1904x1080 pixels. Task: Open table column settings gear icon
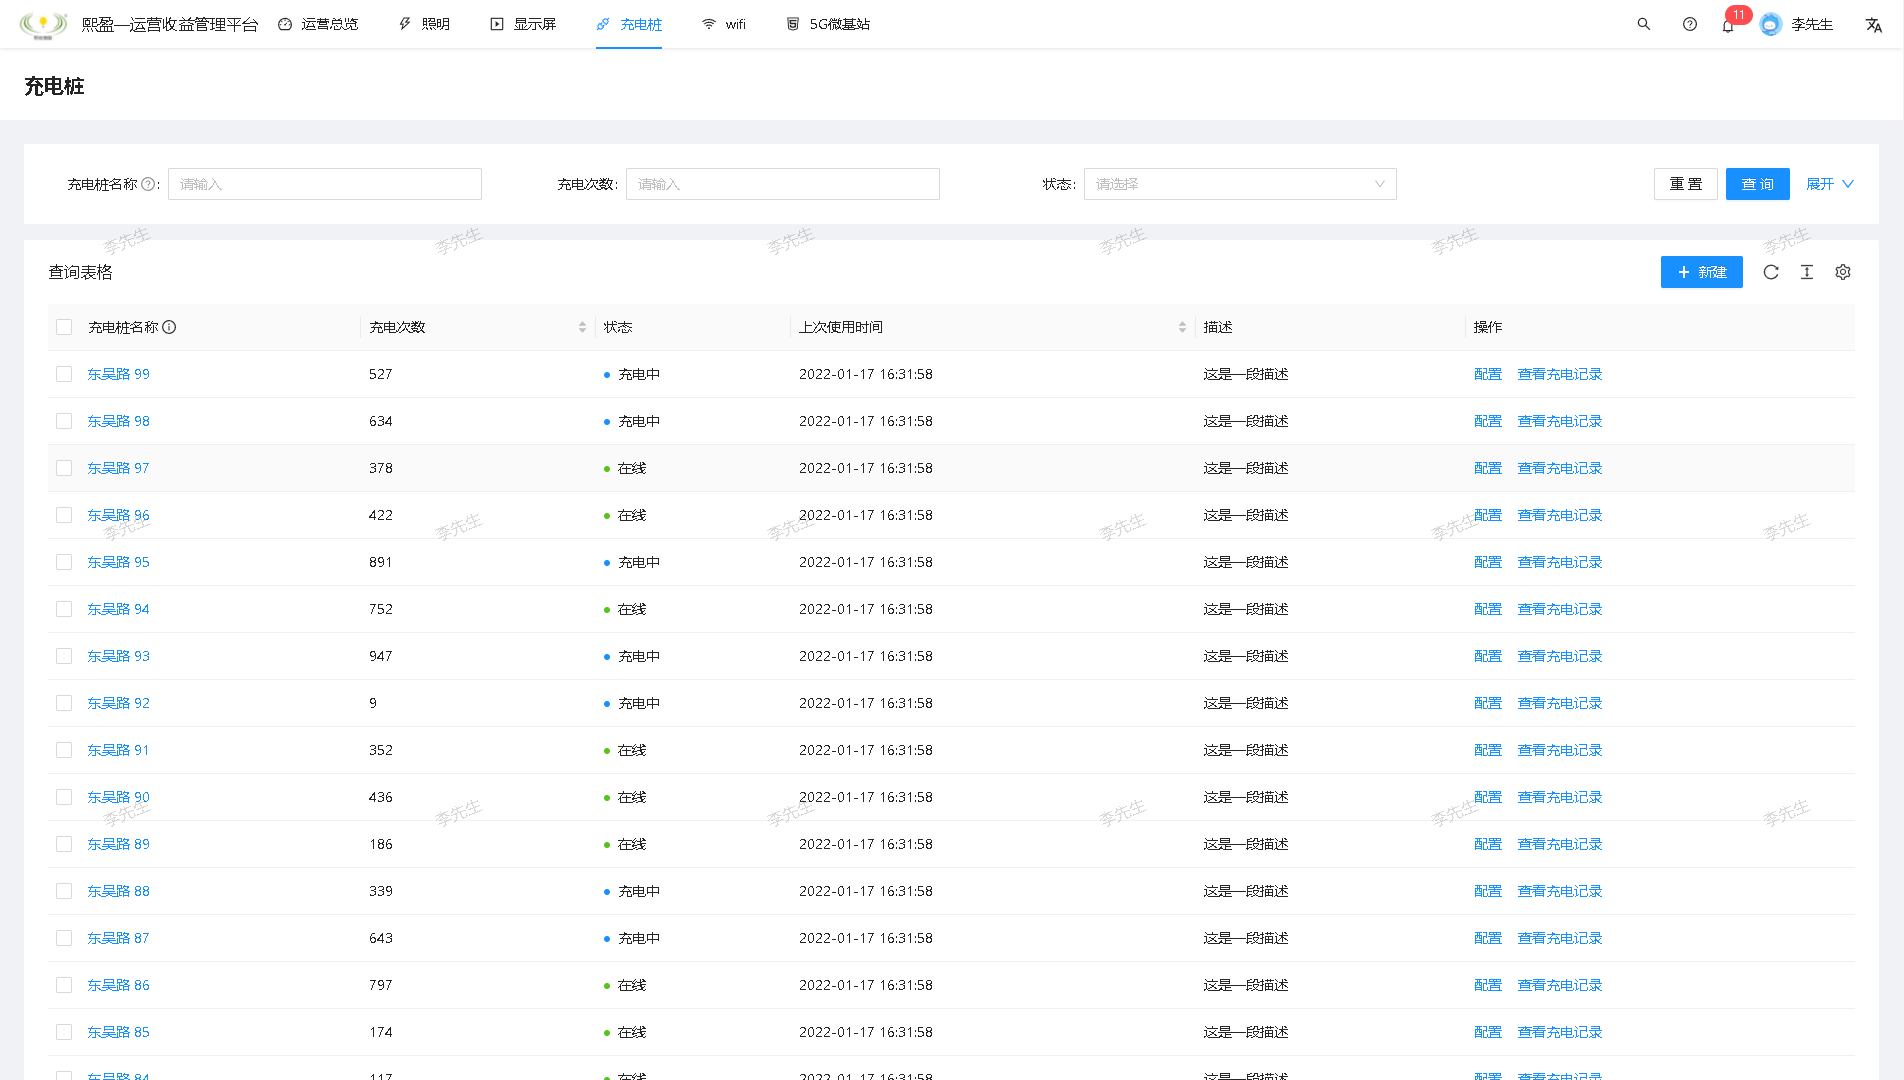[1842, 272]
